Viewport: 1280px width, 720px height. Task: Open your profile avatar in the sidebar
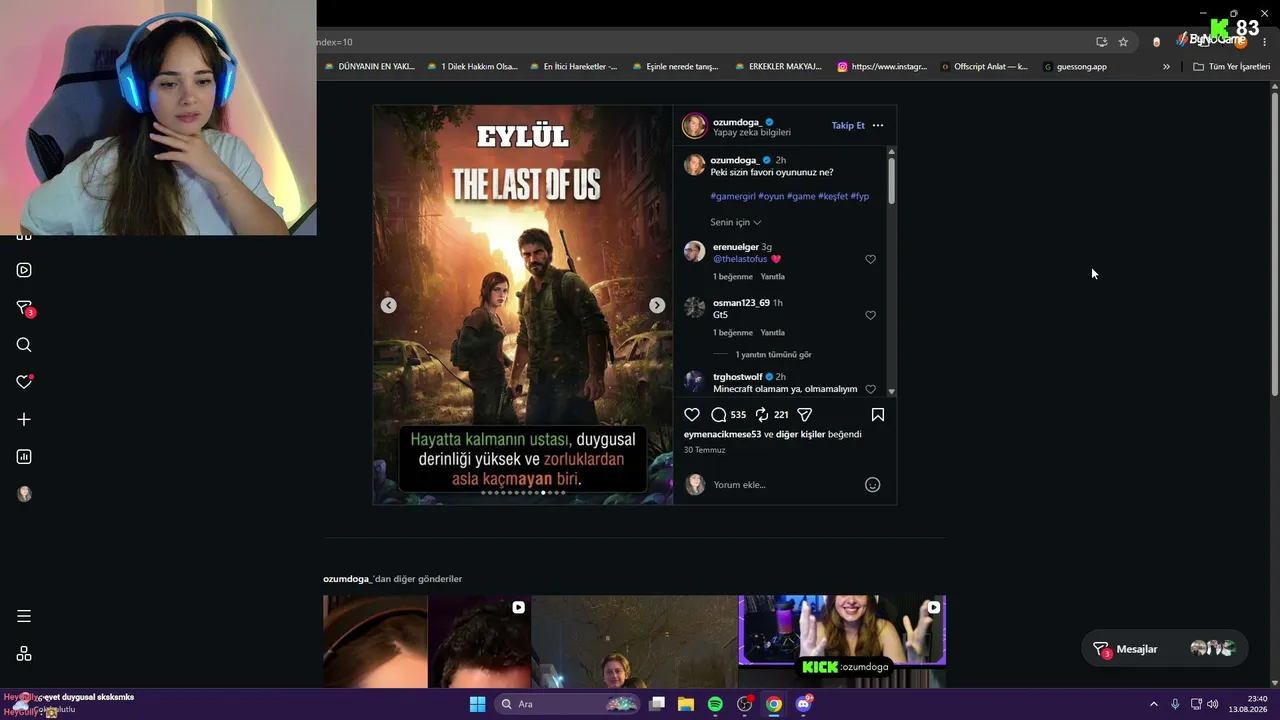tap(24, 494)
